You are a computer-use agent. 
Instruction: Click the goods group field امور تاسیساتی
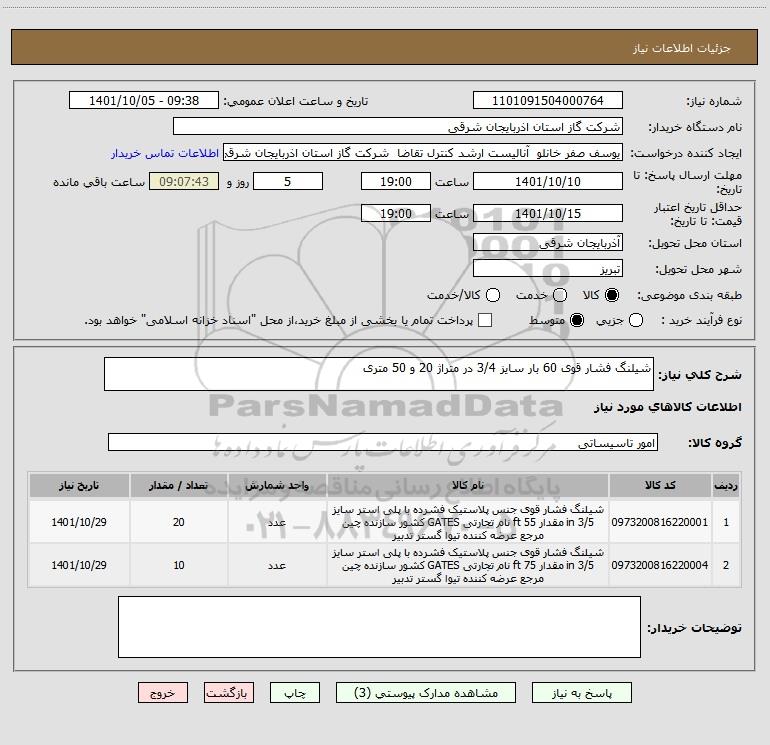click(383, 442)
